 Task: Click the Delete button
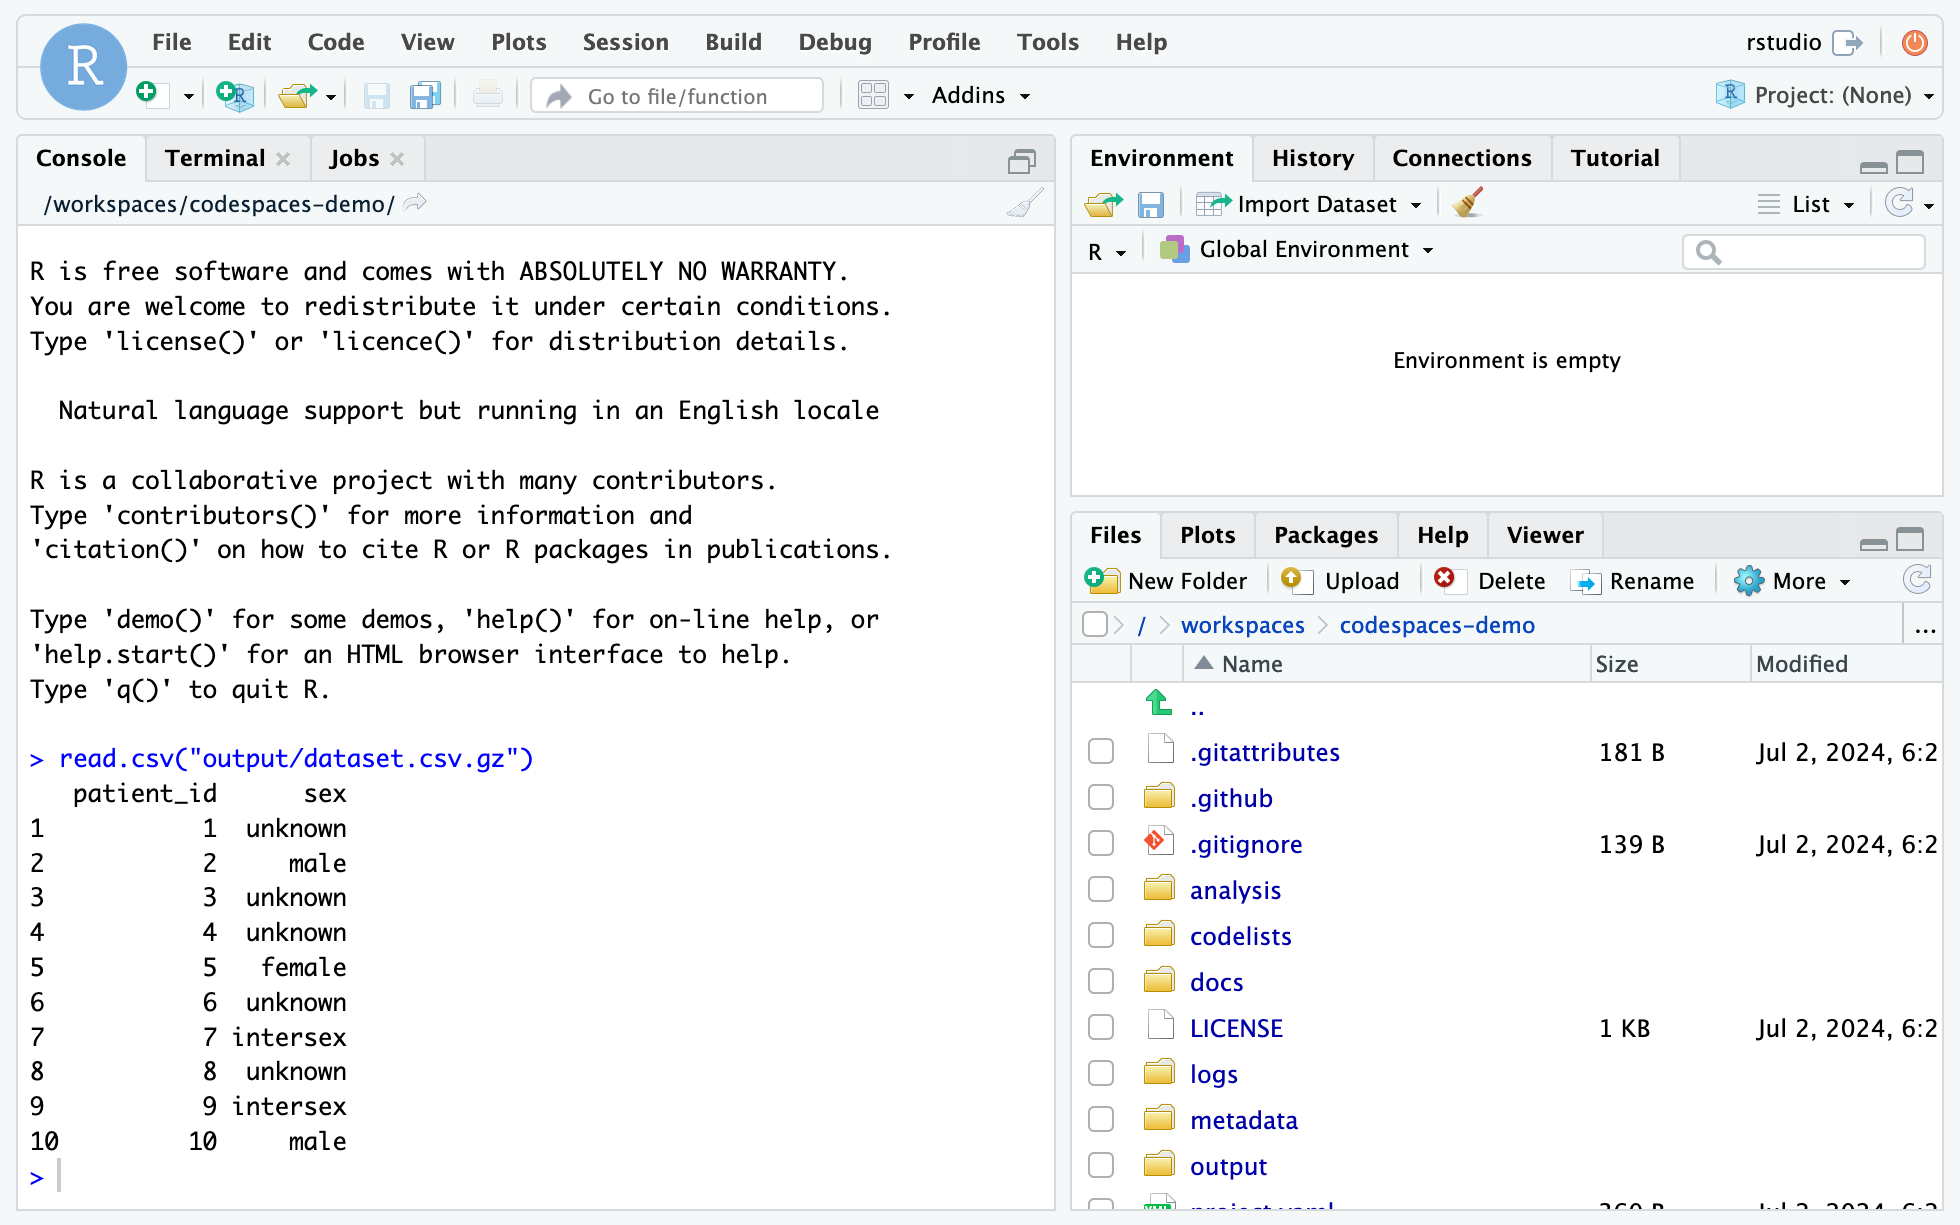click(x=1489, y=581)
